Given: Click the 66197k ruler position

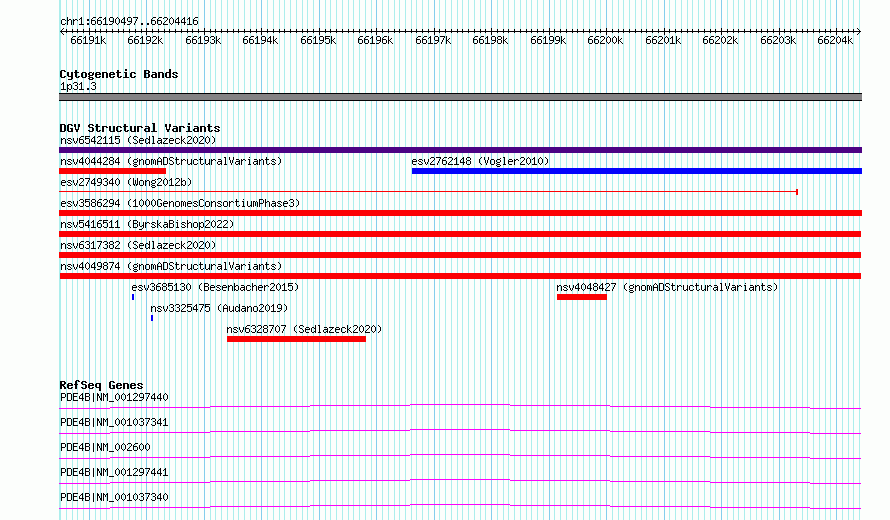Looking at the screenshot, I should (433, 40).
